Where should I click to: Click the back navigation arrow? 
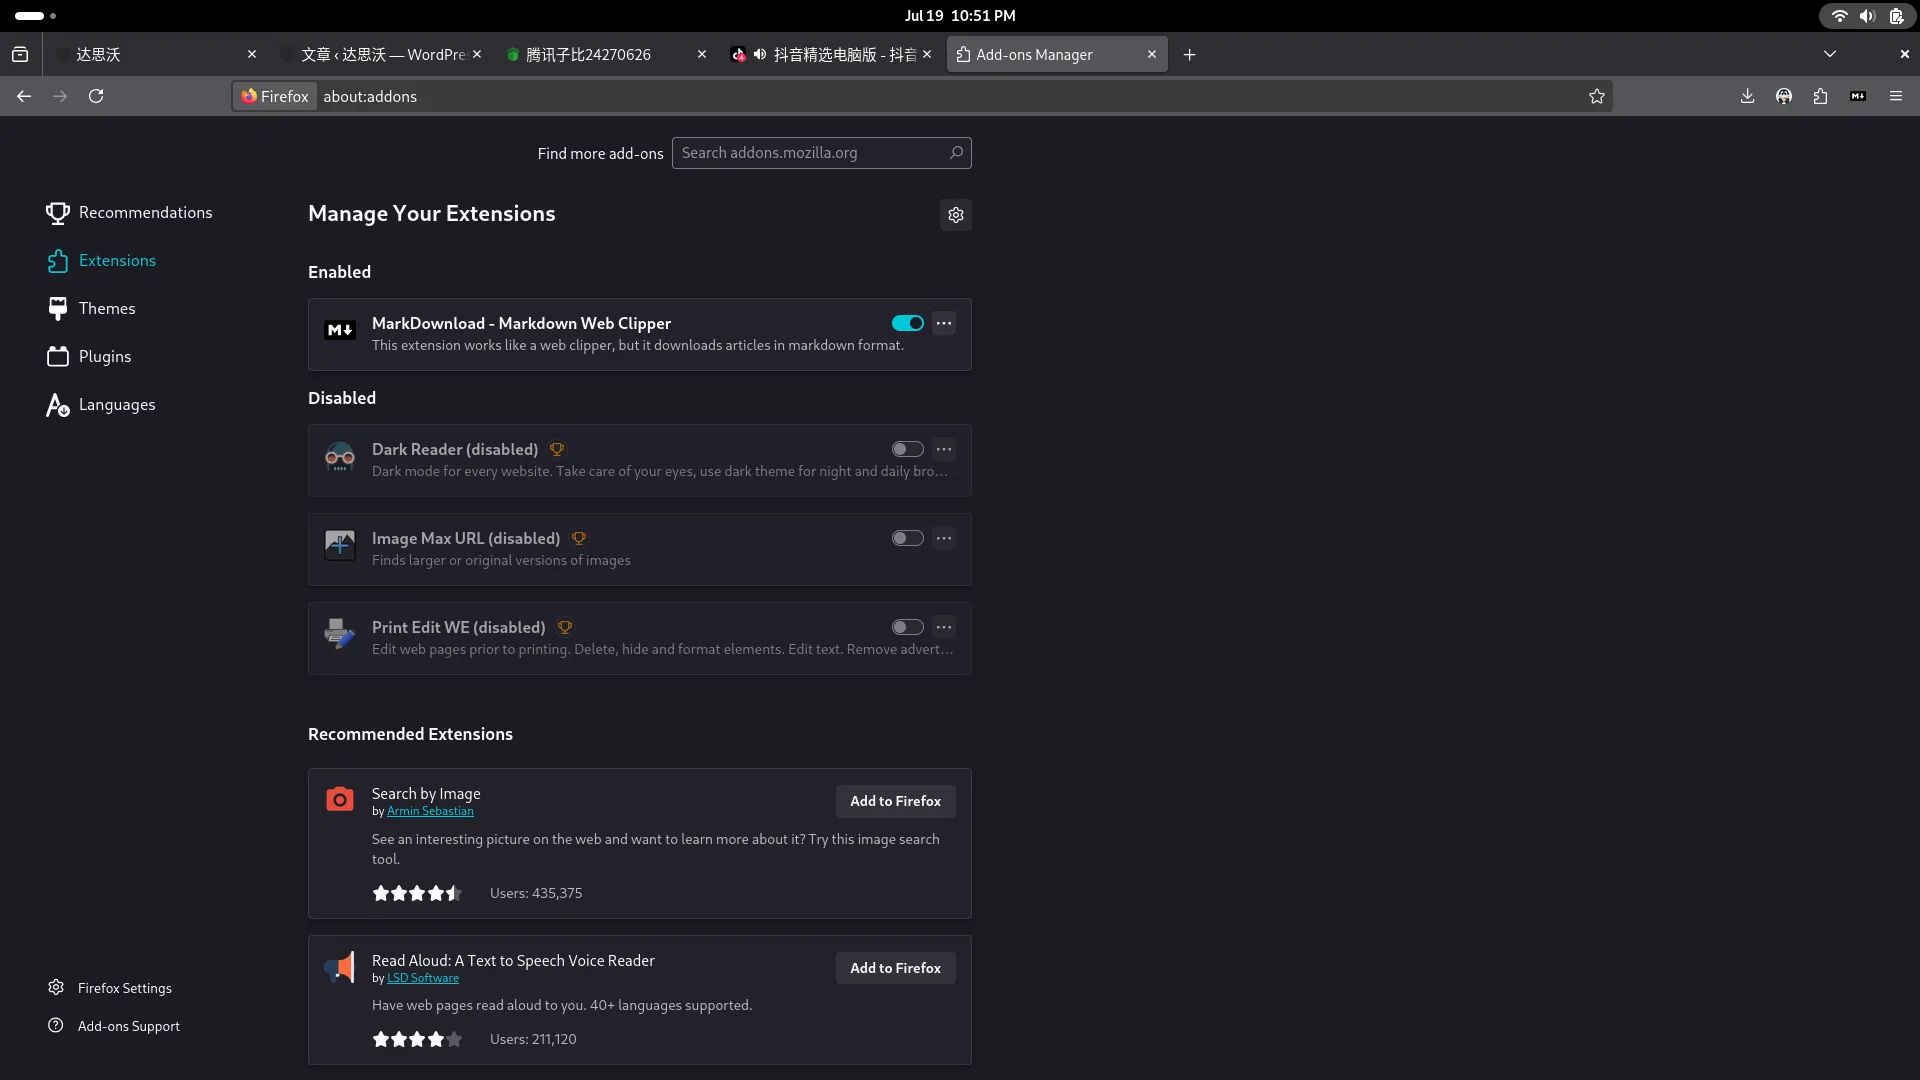click(24, 96)
